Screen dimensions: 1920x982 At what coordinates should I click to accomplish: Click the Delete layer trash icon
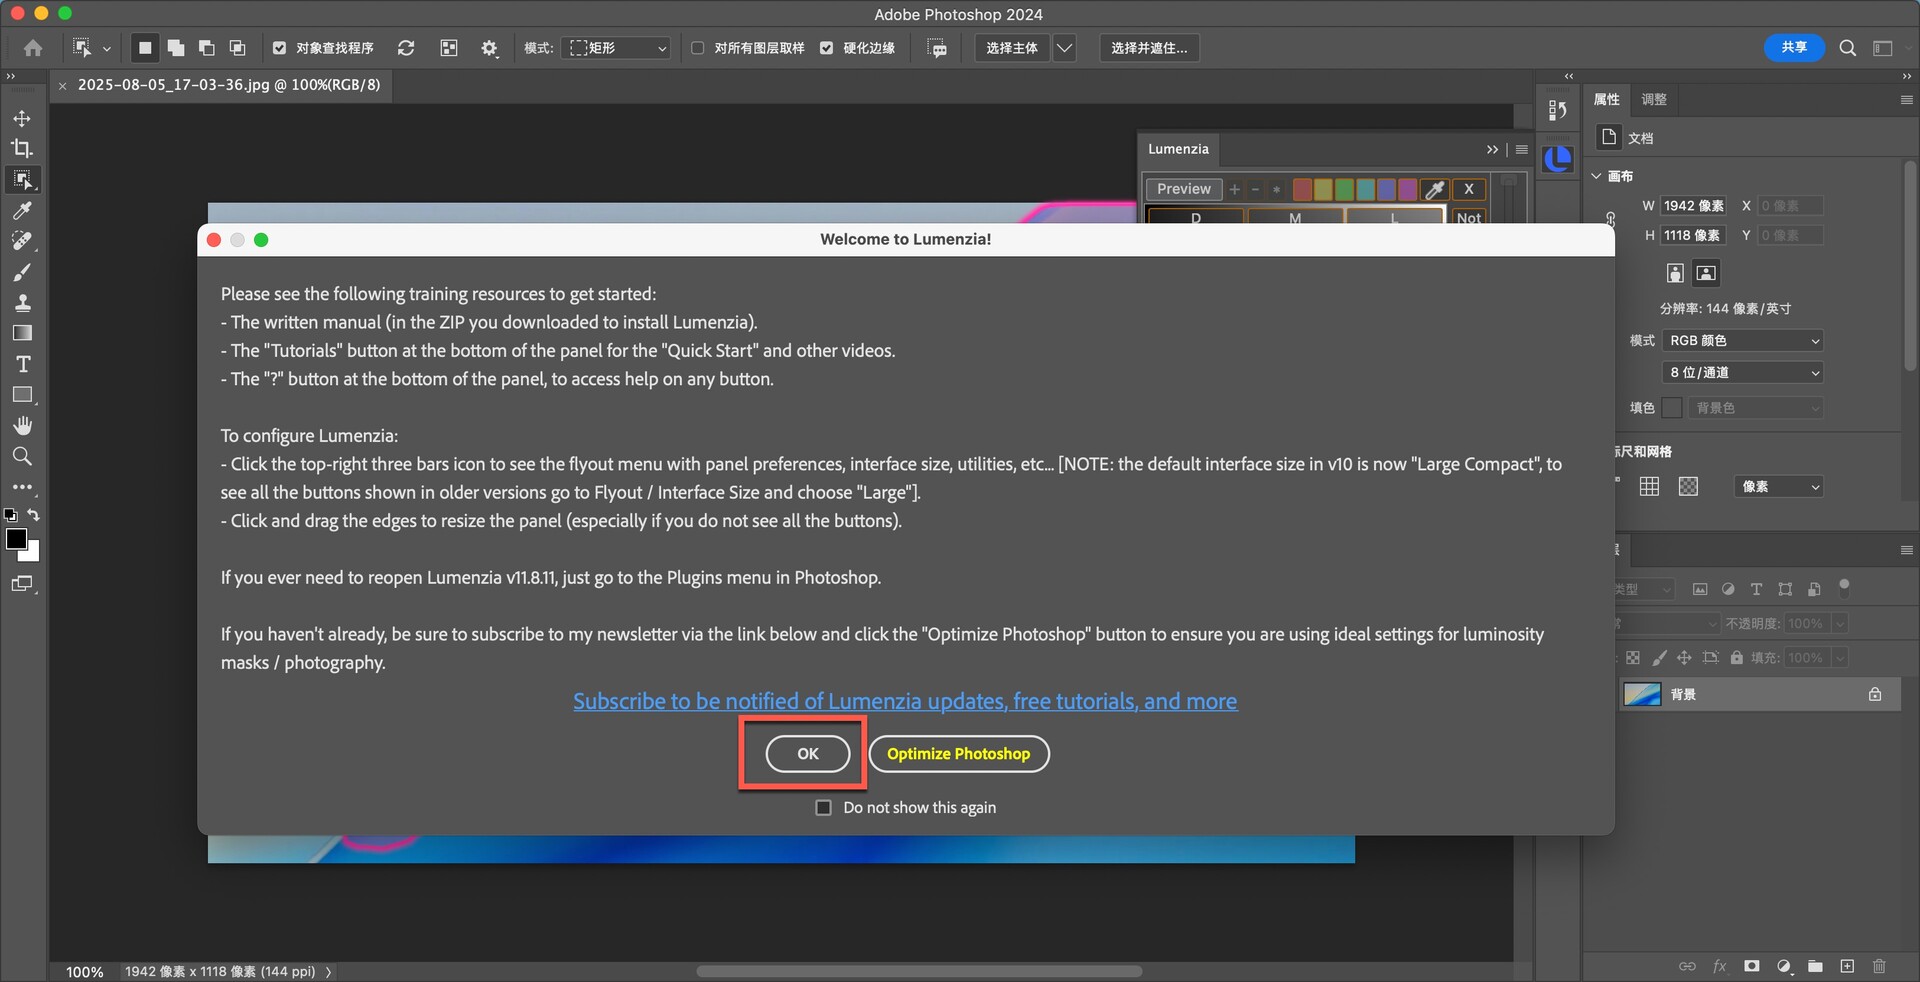pyautogui.click(x=1879, y=966)
